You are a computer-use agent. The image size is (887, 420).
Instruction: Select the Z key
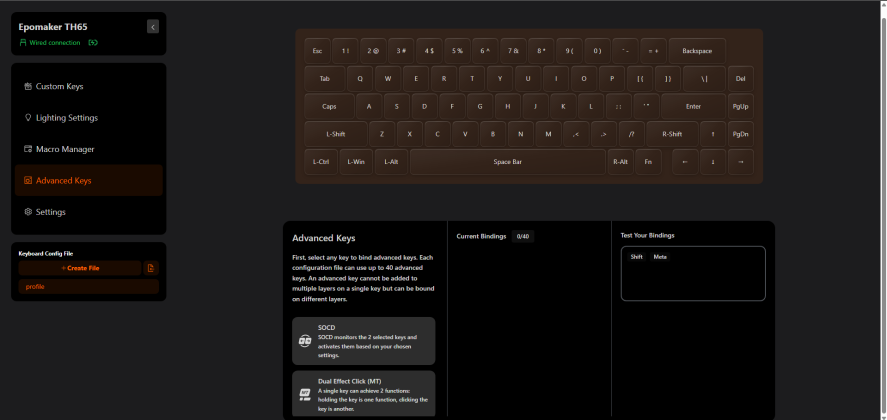tap(382, 134)
